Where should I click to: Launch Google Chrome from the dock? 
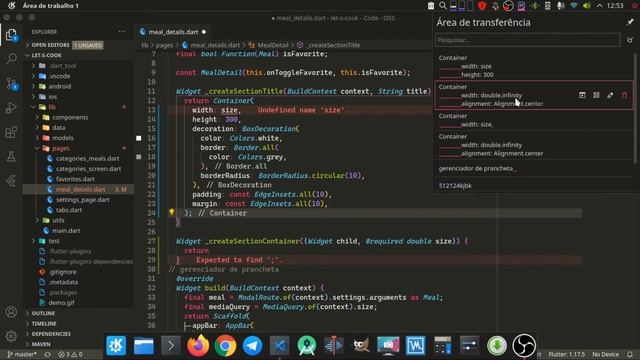coord(225,346)
